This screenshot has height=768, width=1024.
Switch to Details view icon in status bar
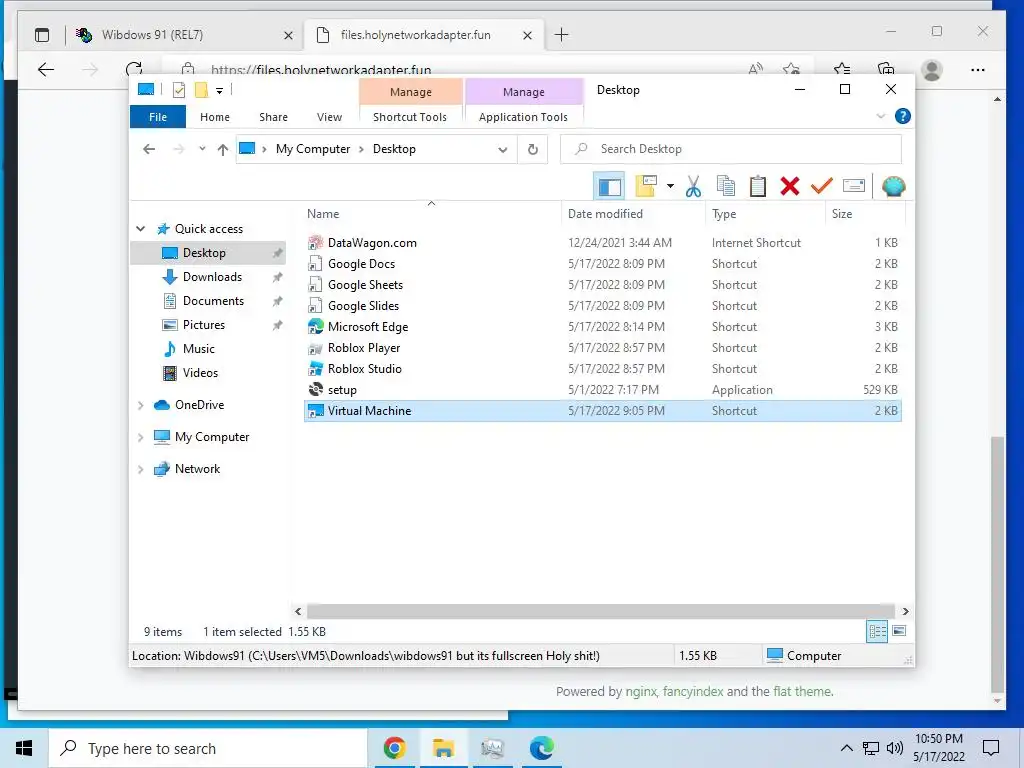coord(877,631)
